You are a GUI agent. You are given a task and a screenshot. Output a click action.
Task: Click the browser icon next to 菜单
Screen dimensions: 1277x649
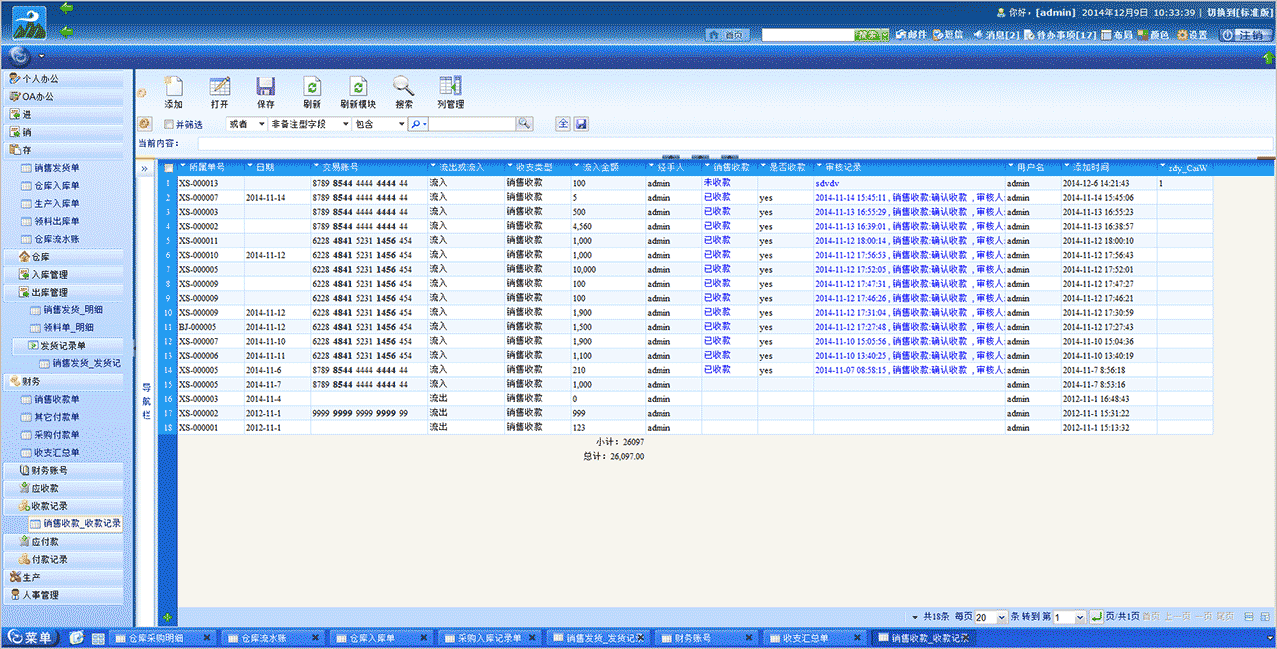(x=77, y=637)
